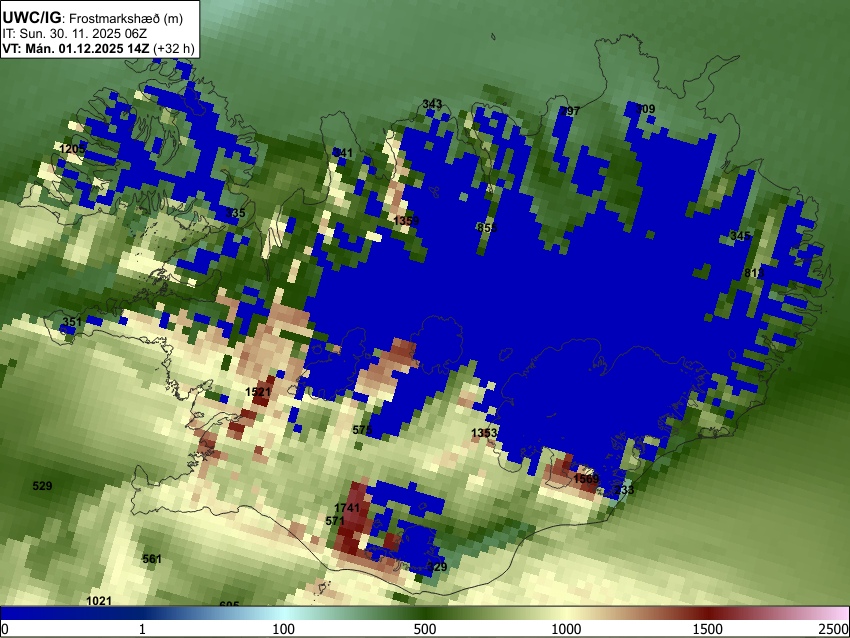
Task: Click the '813' value in the east
Action: pos(754,273)
